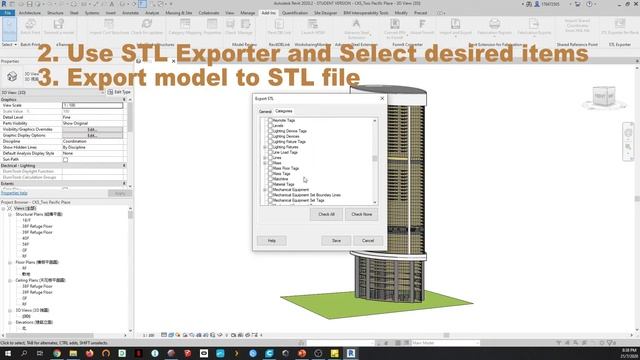Check the Lighting Fixtures checkbox
640x360 pixels.
(270, 147)
